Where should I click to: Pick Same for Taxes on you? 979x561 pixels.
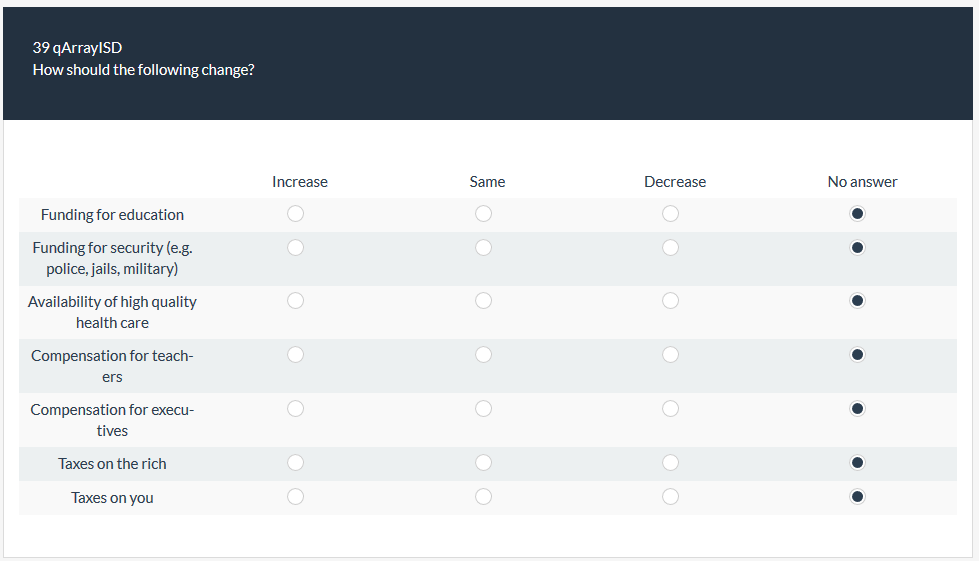coord(483,497)
